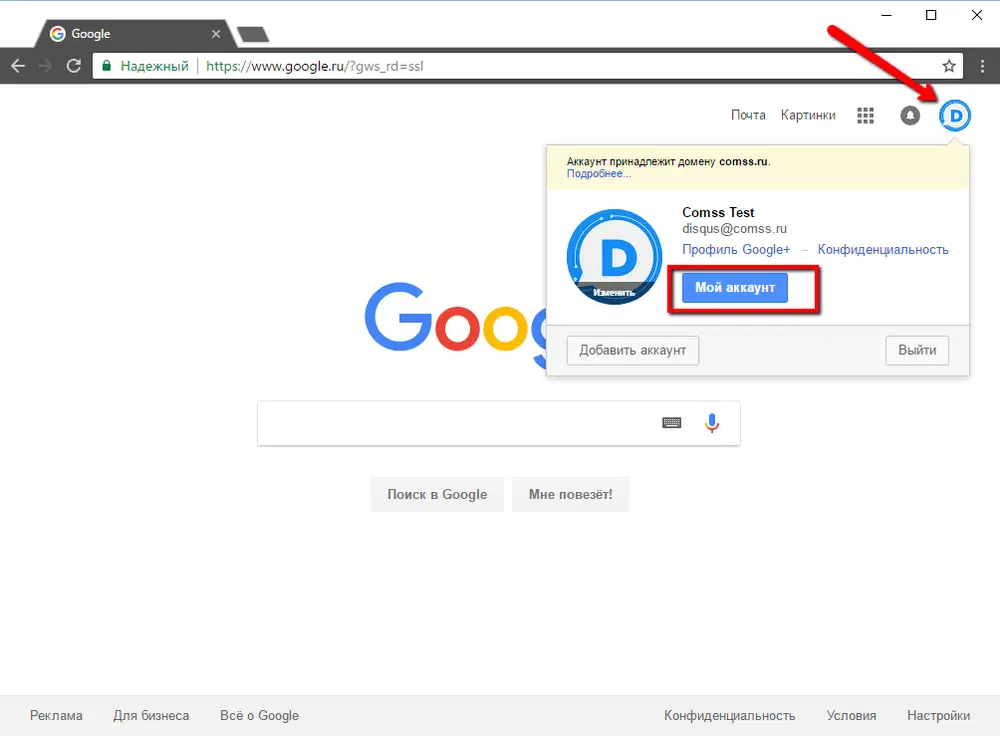Open the Google apps grid
1000x736 pixels.
[x=865, y=115]
